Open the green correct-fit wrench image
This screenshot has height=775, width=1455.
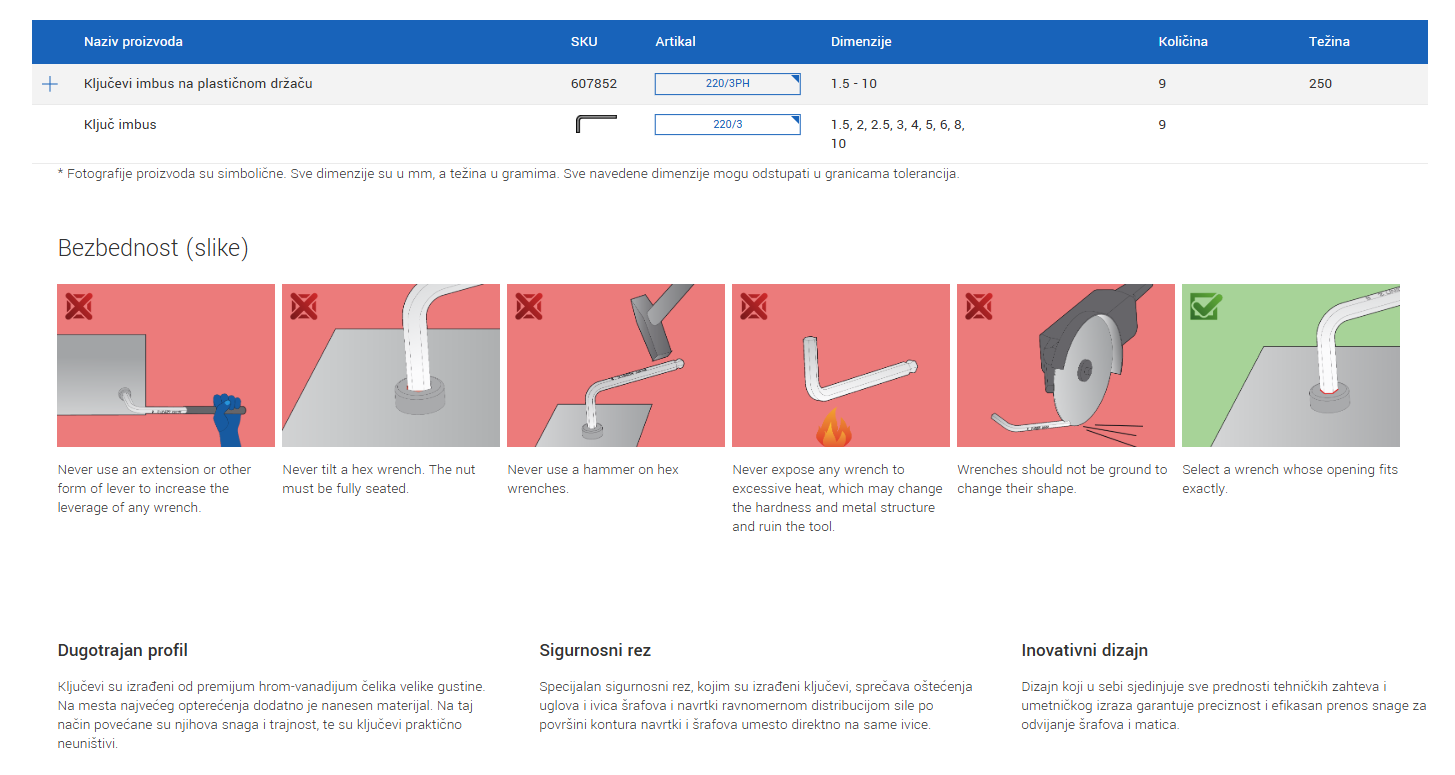coord(1291,366)
